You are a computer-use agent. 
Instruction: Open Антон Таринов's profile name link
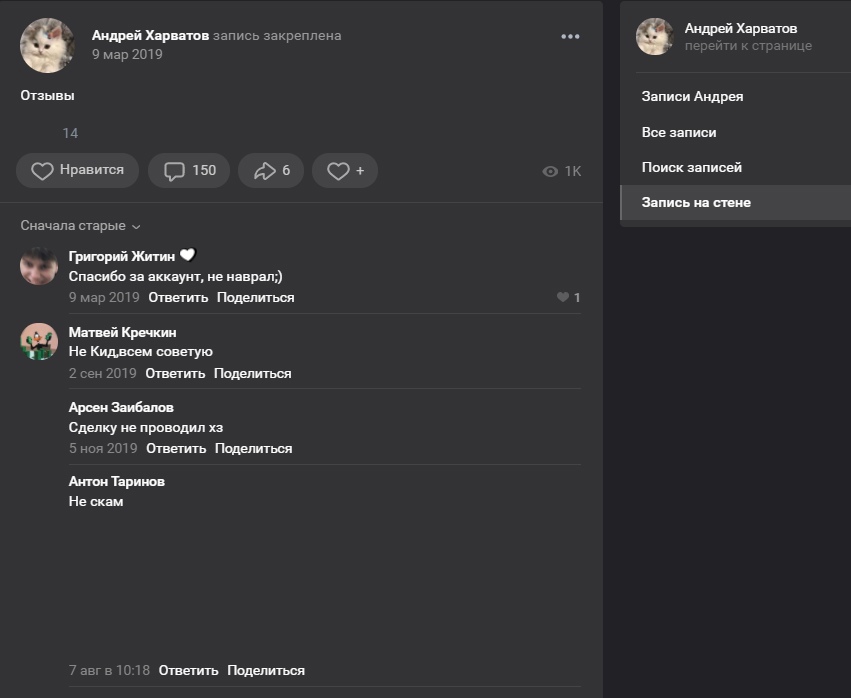tap(117, 481)
